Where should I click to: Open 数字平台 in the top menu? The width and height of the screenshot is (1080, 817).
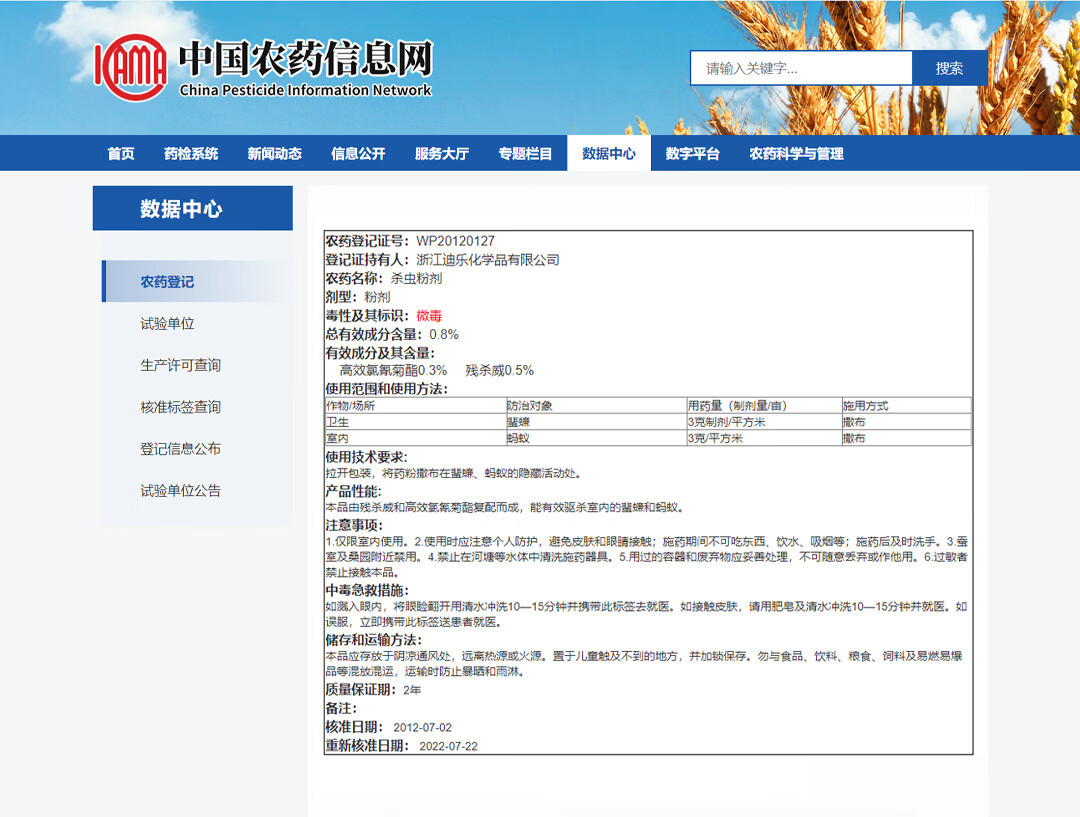pos(692,153)
